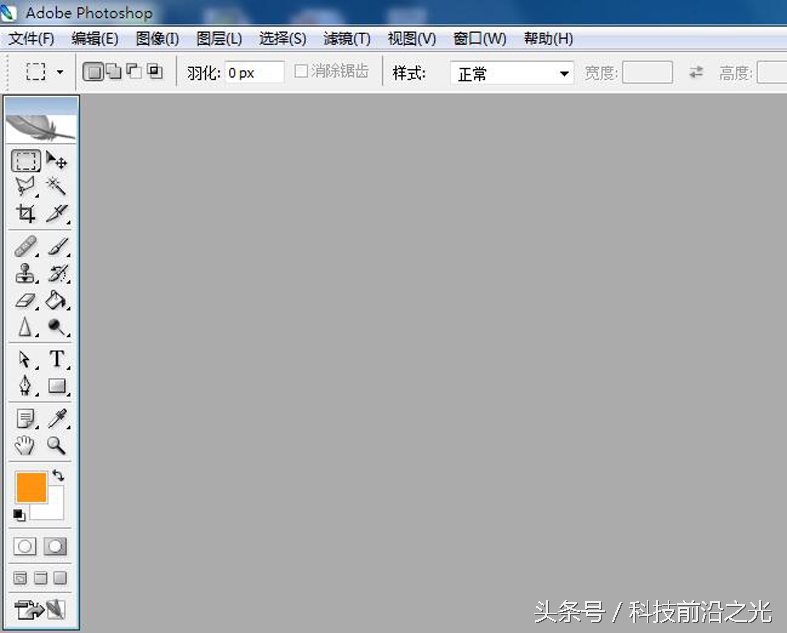The height and width of the screenshot is (633, 787).
Task: Click the 宽度 width input field
Action: tap(647, 73)
